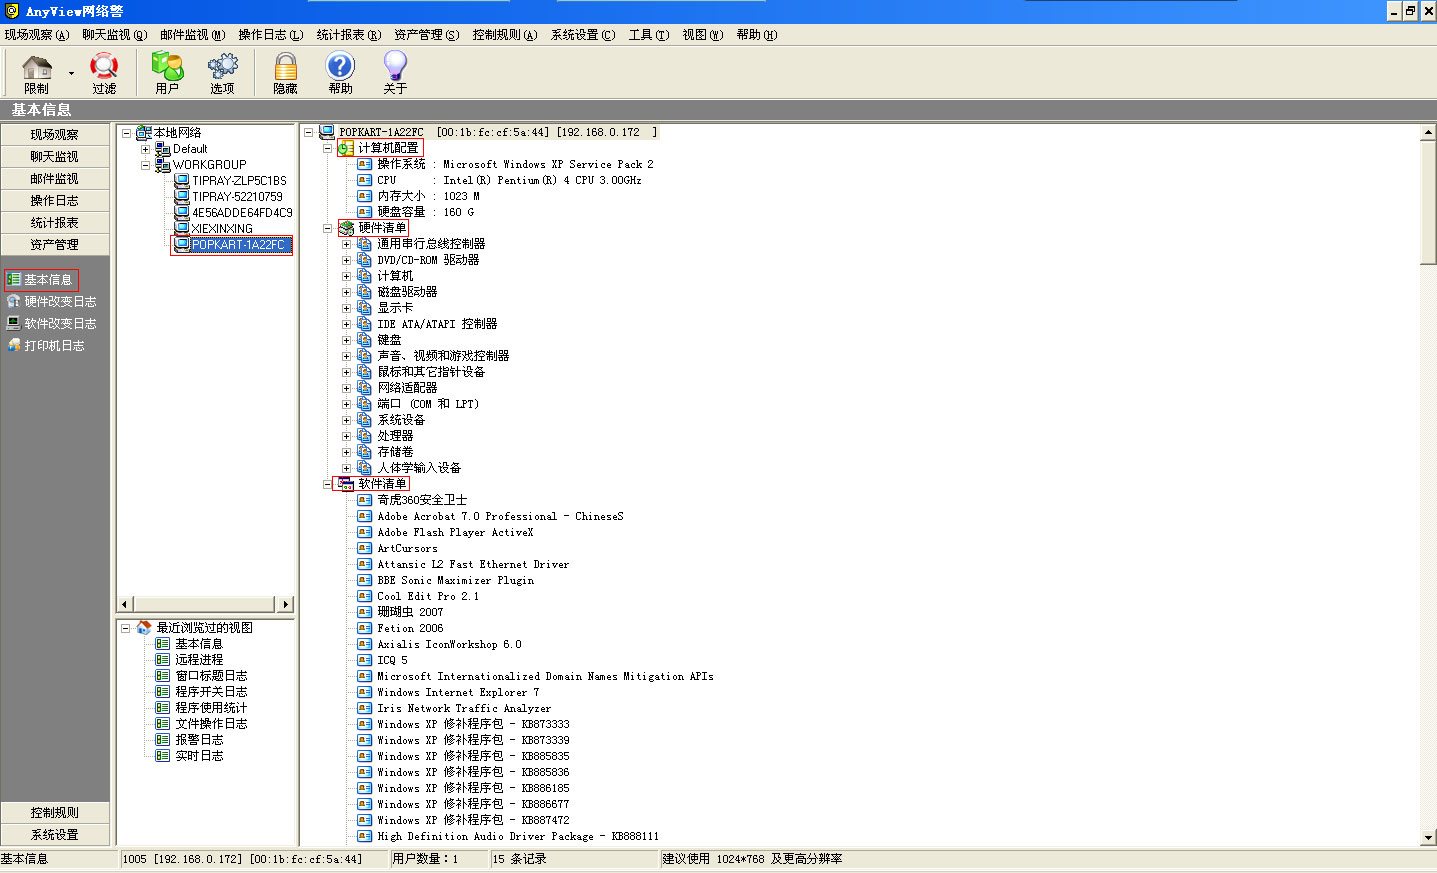The height and width of the screenshot is (873, 1437).
Task: Open 打印机日志 sidebar item
Action: pos(46,345)
